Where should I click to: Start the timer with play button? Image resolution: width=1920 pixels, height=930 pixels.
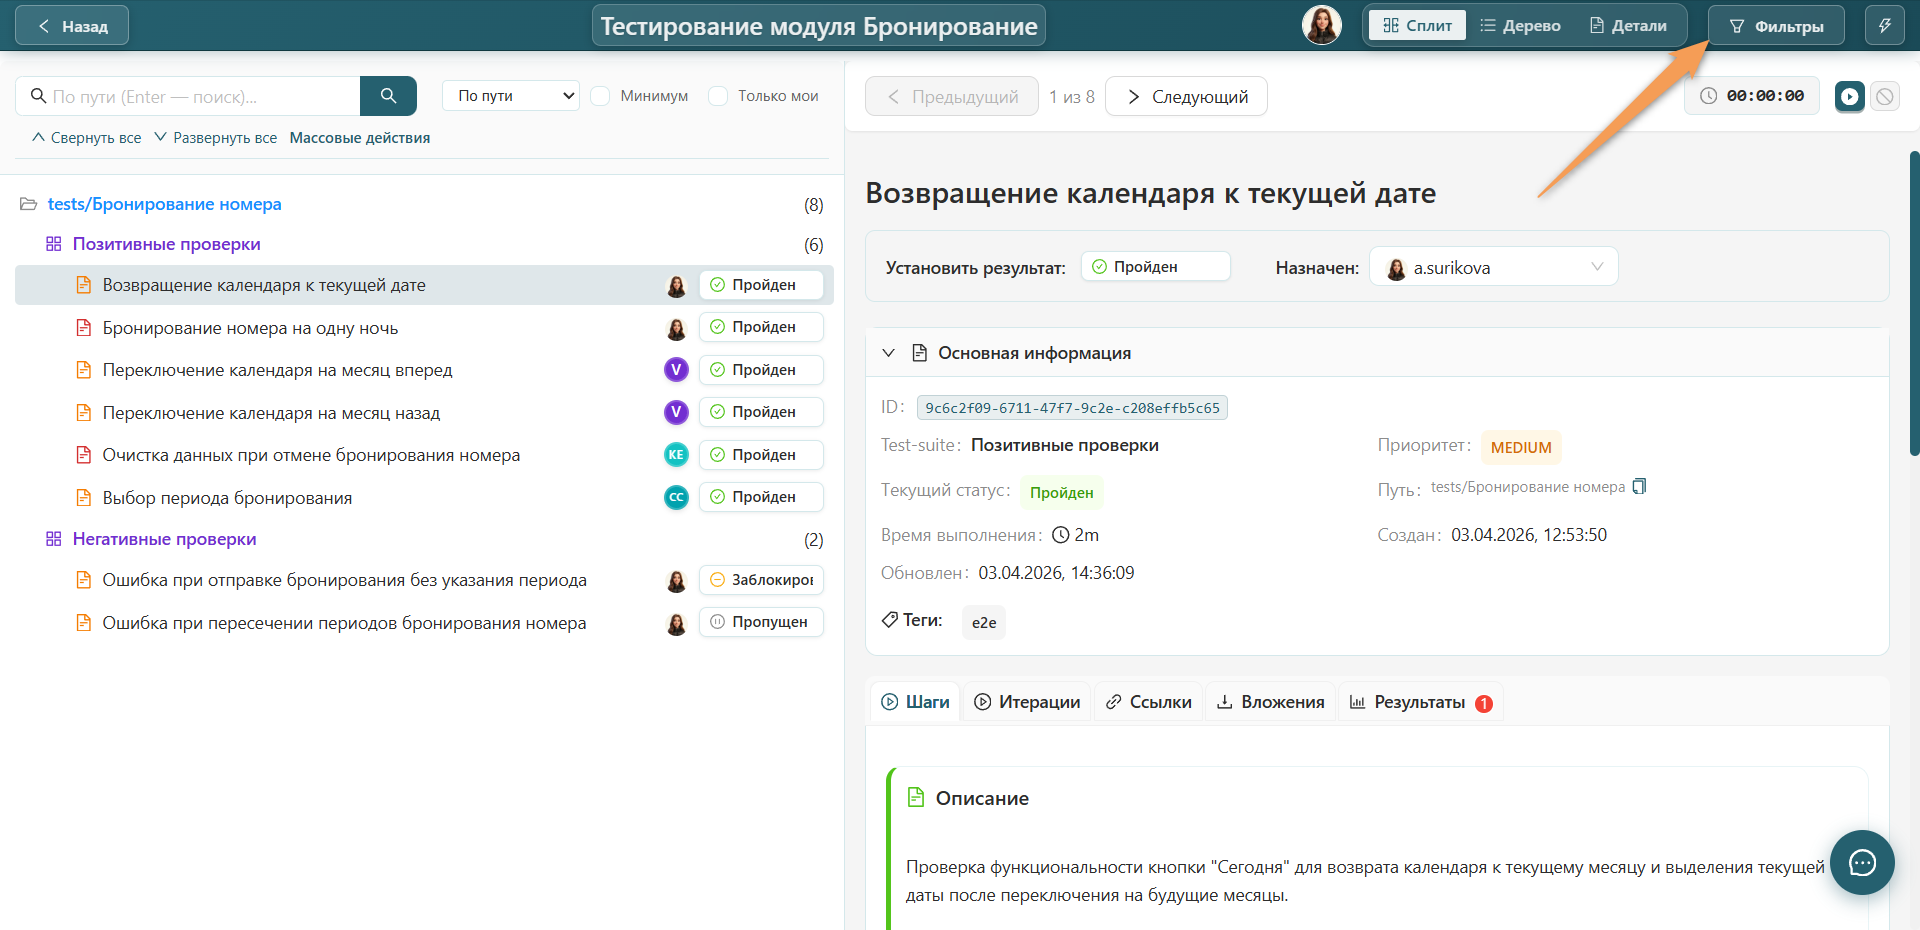point(1849,96)
